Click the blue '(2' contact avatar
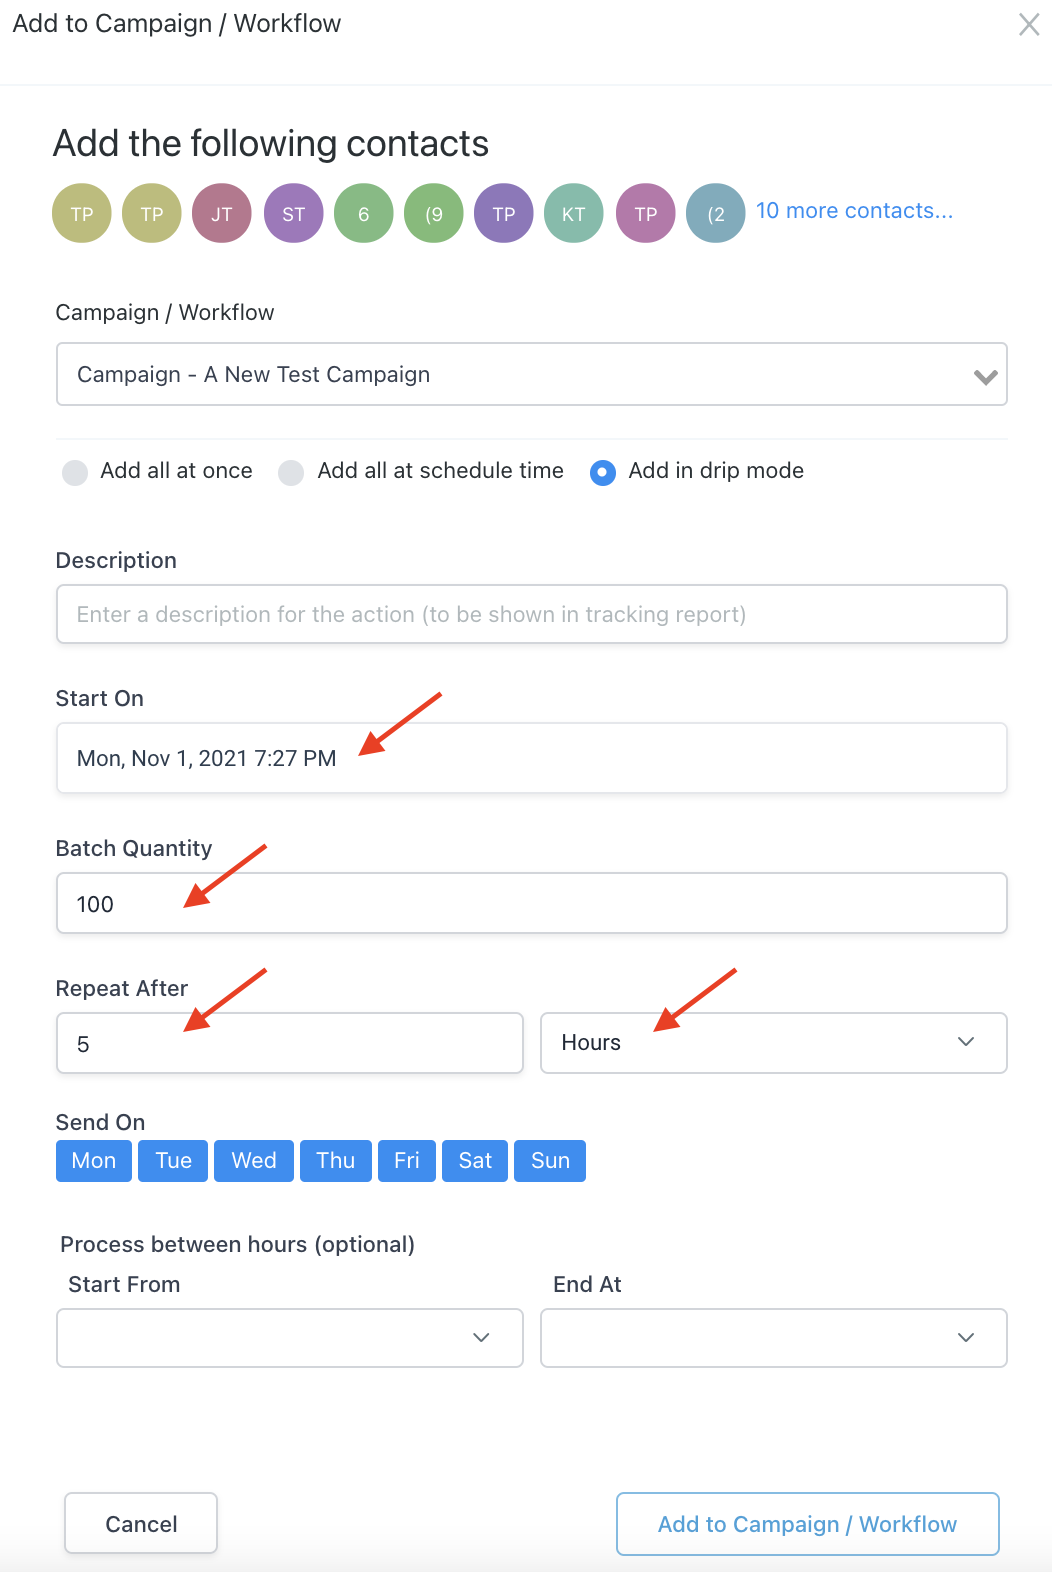Screen dimensions: 1052x1572 click(716, 213)
